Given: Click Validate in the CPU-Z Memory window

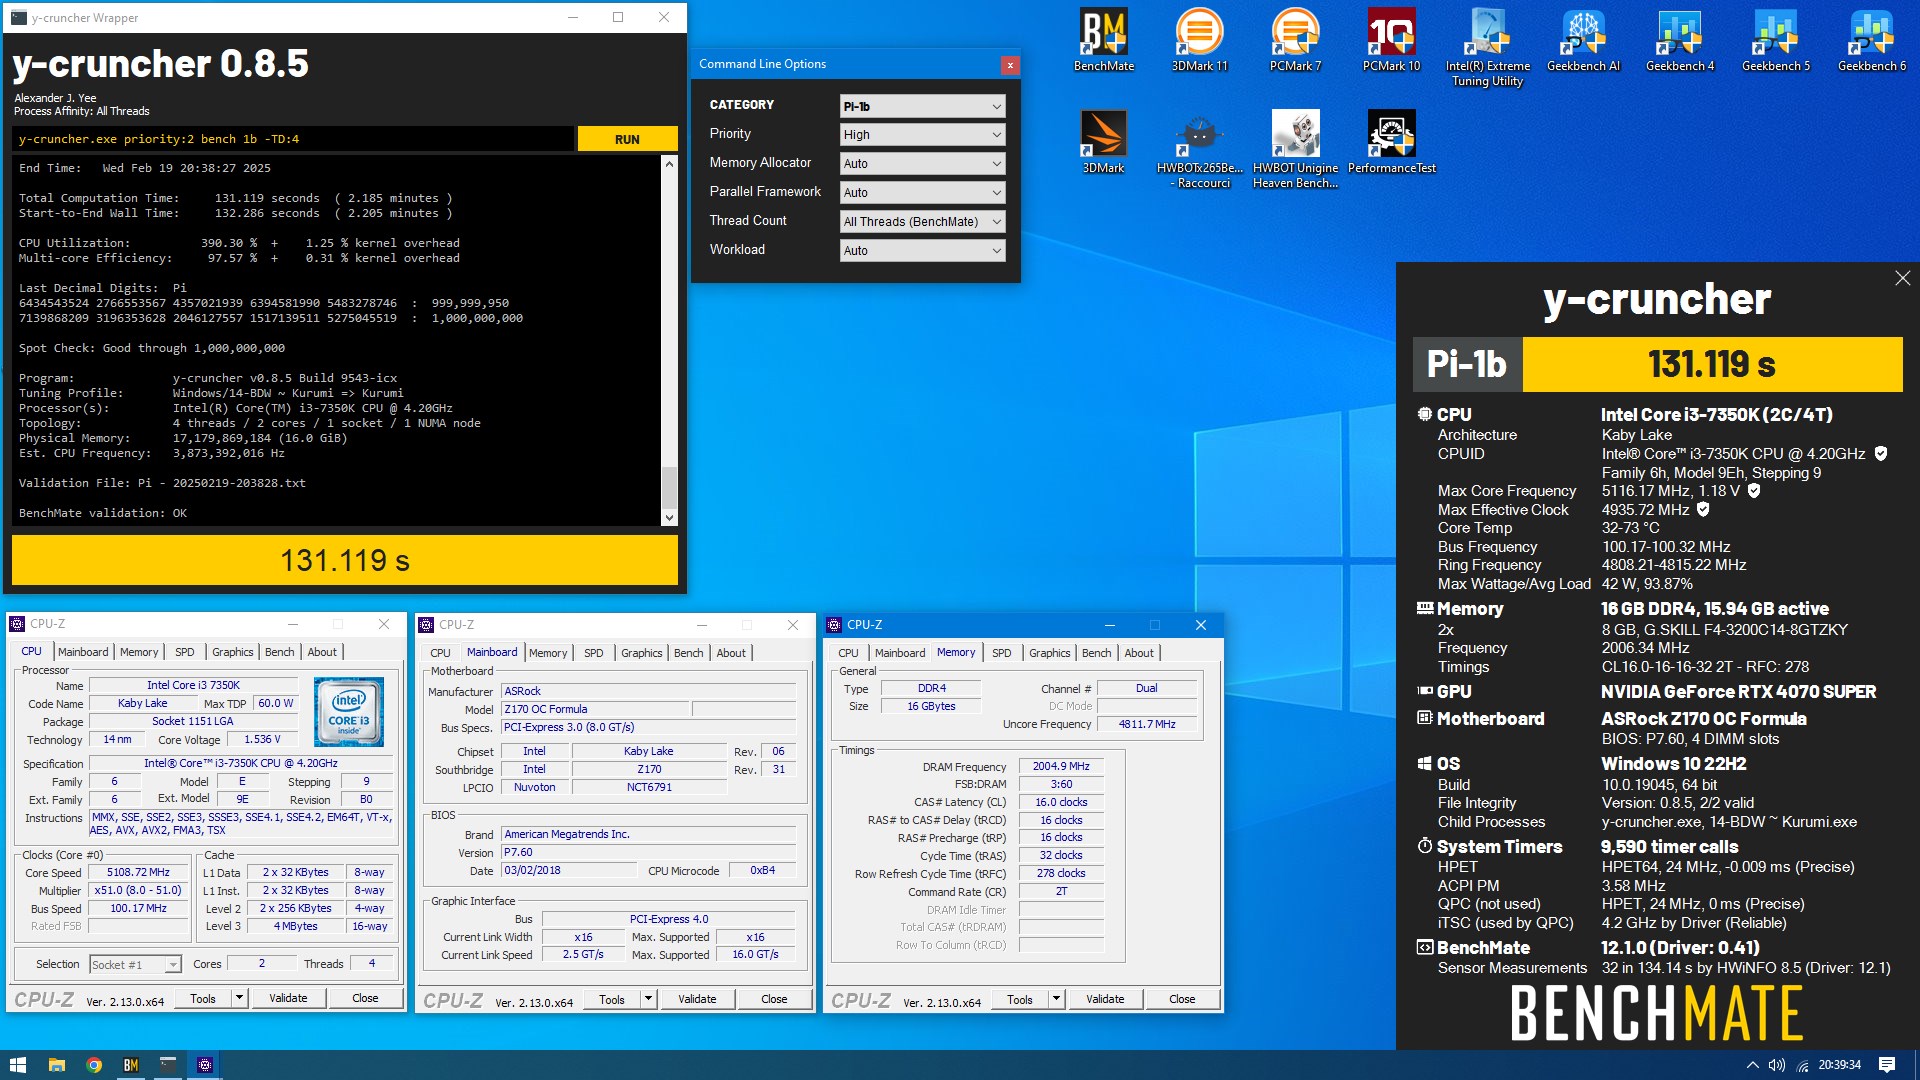Looking at the screenshot, I should [1105, 999].
